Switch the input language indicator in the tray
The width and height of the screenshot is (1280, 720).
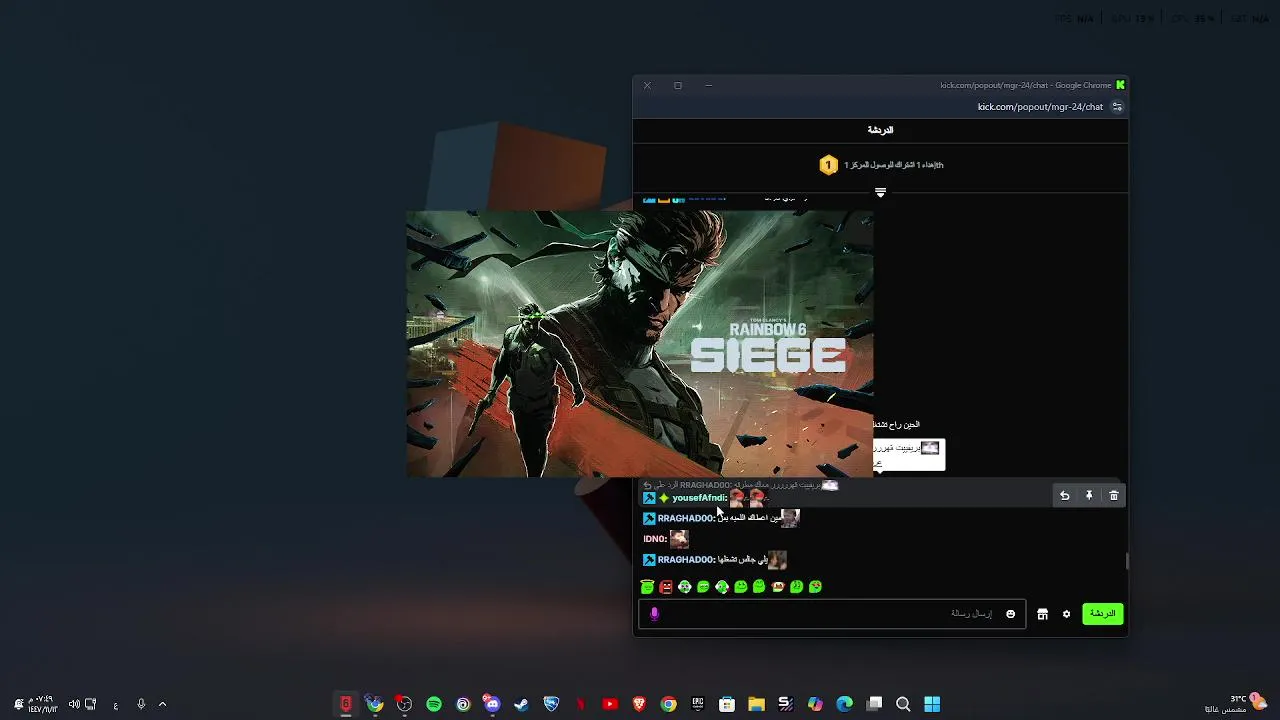coord(116,705)
